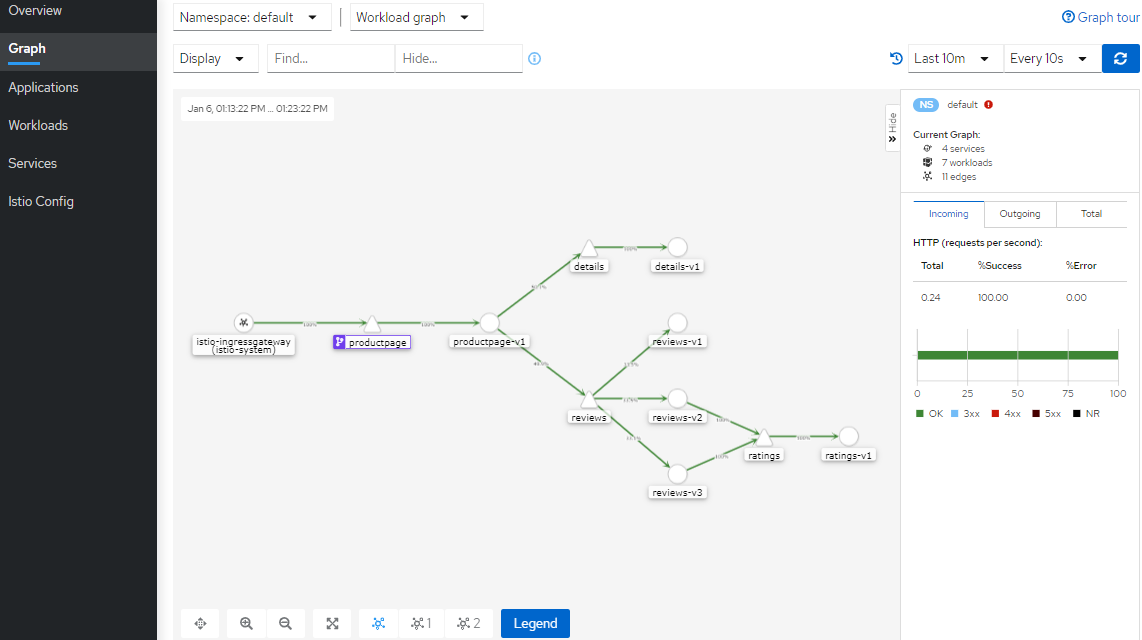Click the red error icon beside default

(988, 105)
